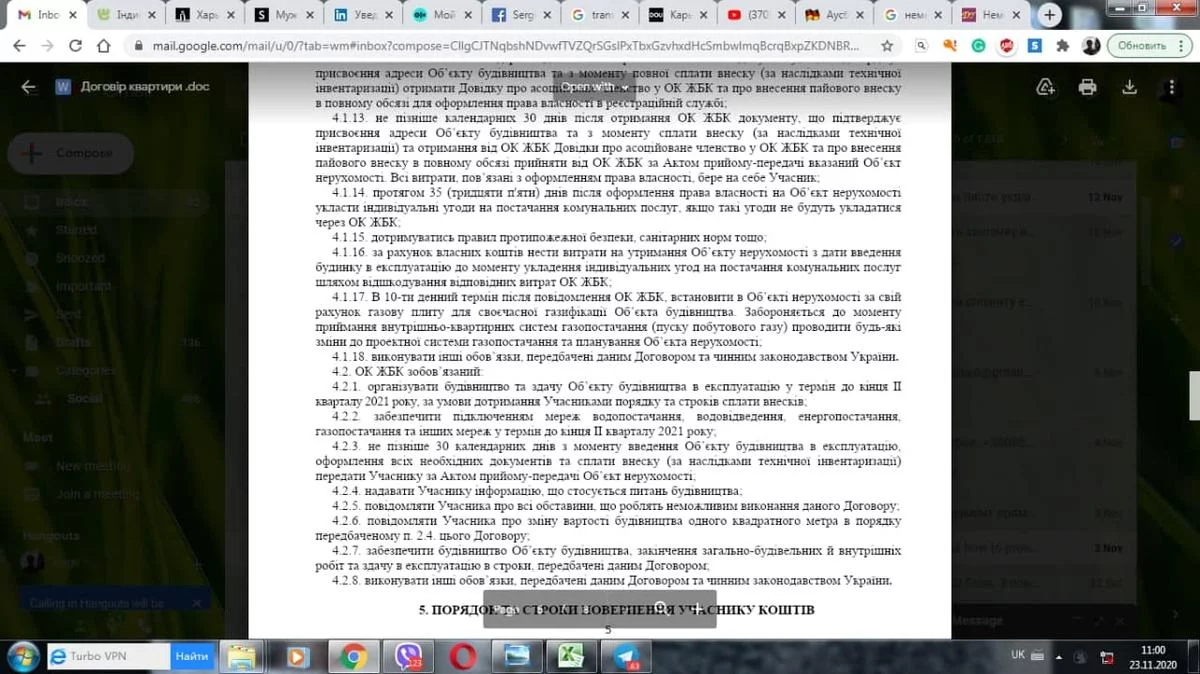Open the Windows Start menu

pos(23,656)
